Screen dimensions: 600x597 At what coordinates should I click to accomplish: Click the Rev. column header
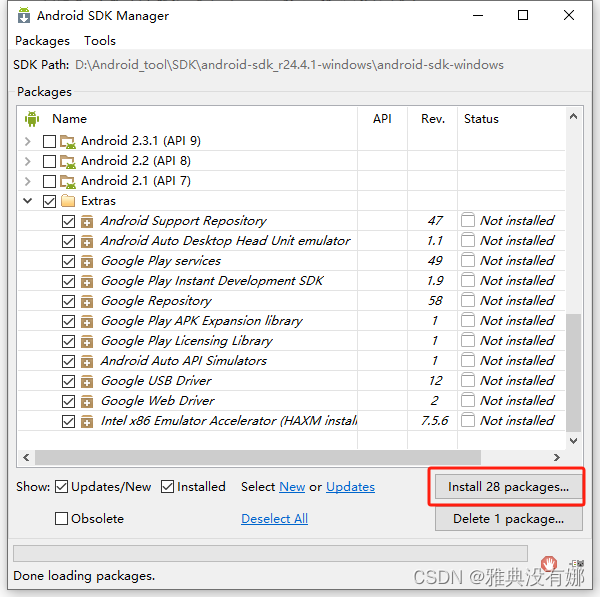(433, 119)
